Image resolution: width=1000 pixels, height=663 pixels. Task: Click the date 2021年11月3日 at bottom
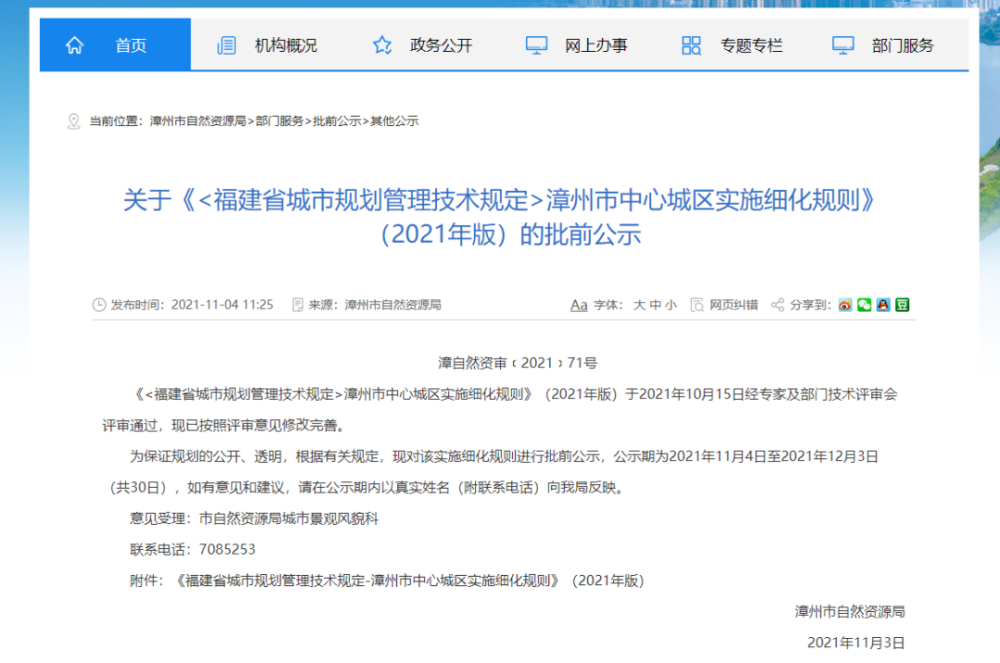click(856, 643)
